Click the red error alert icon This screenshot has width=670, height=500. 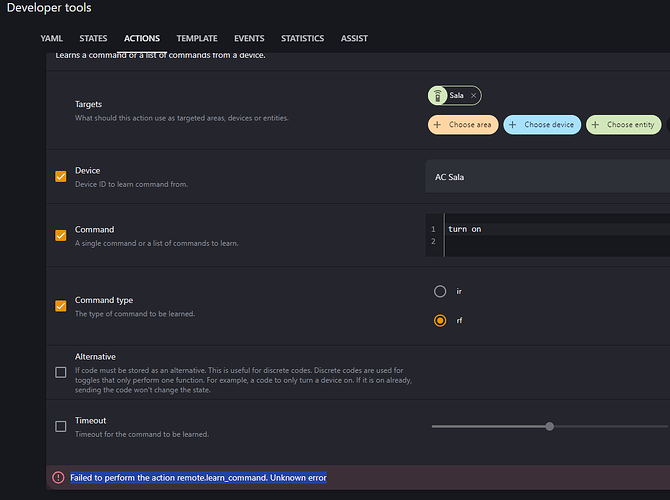[58, 478]
